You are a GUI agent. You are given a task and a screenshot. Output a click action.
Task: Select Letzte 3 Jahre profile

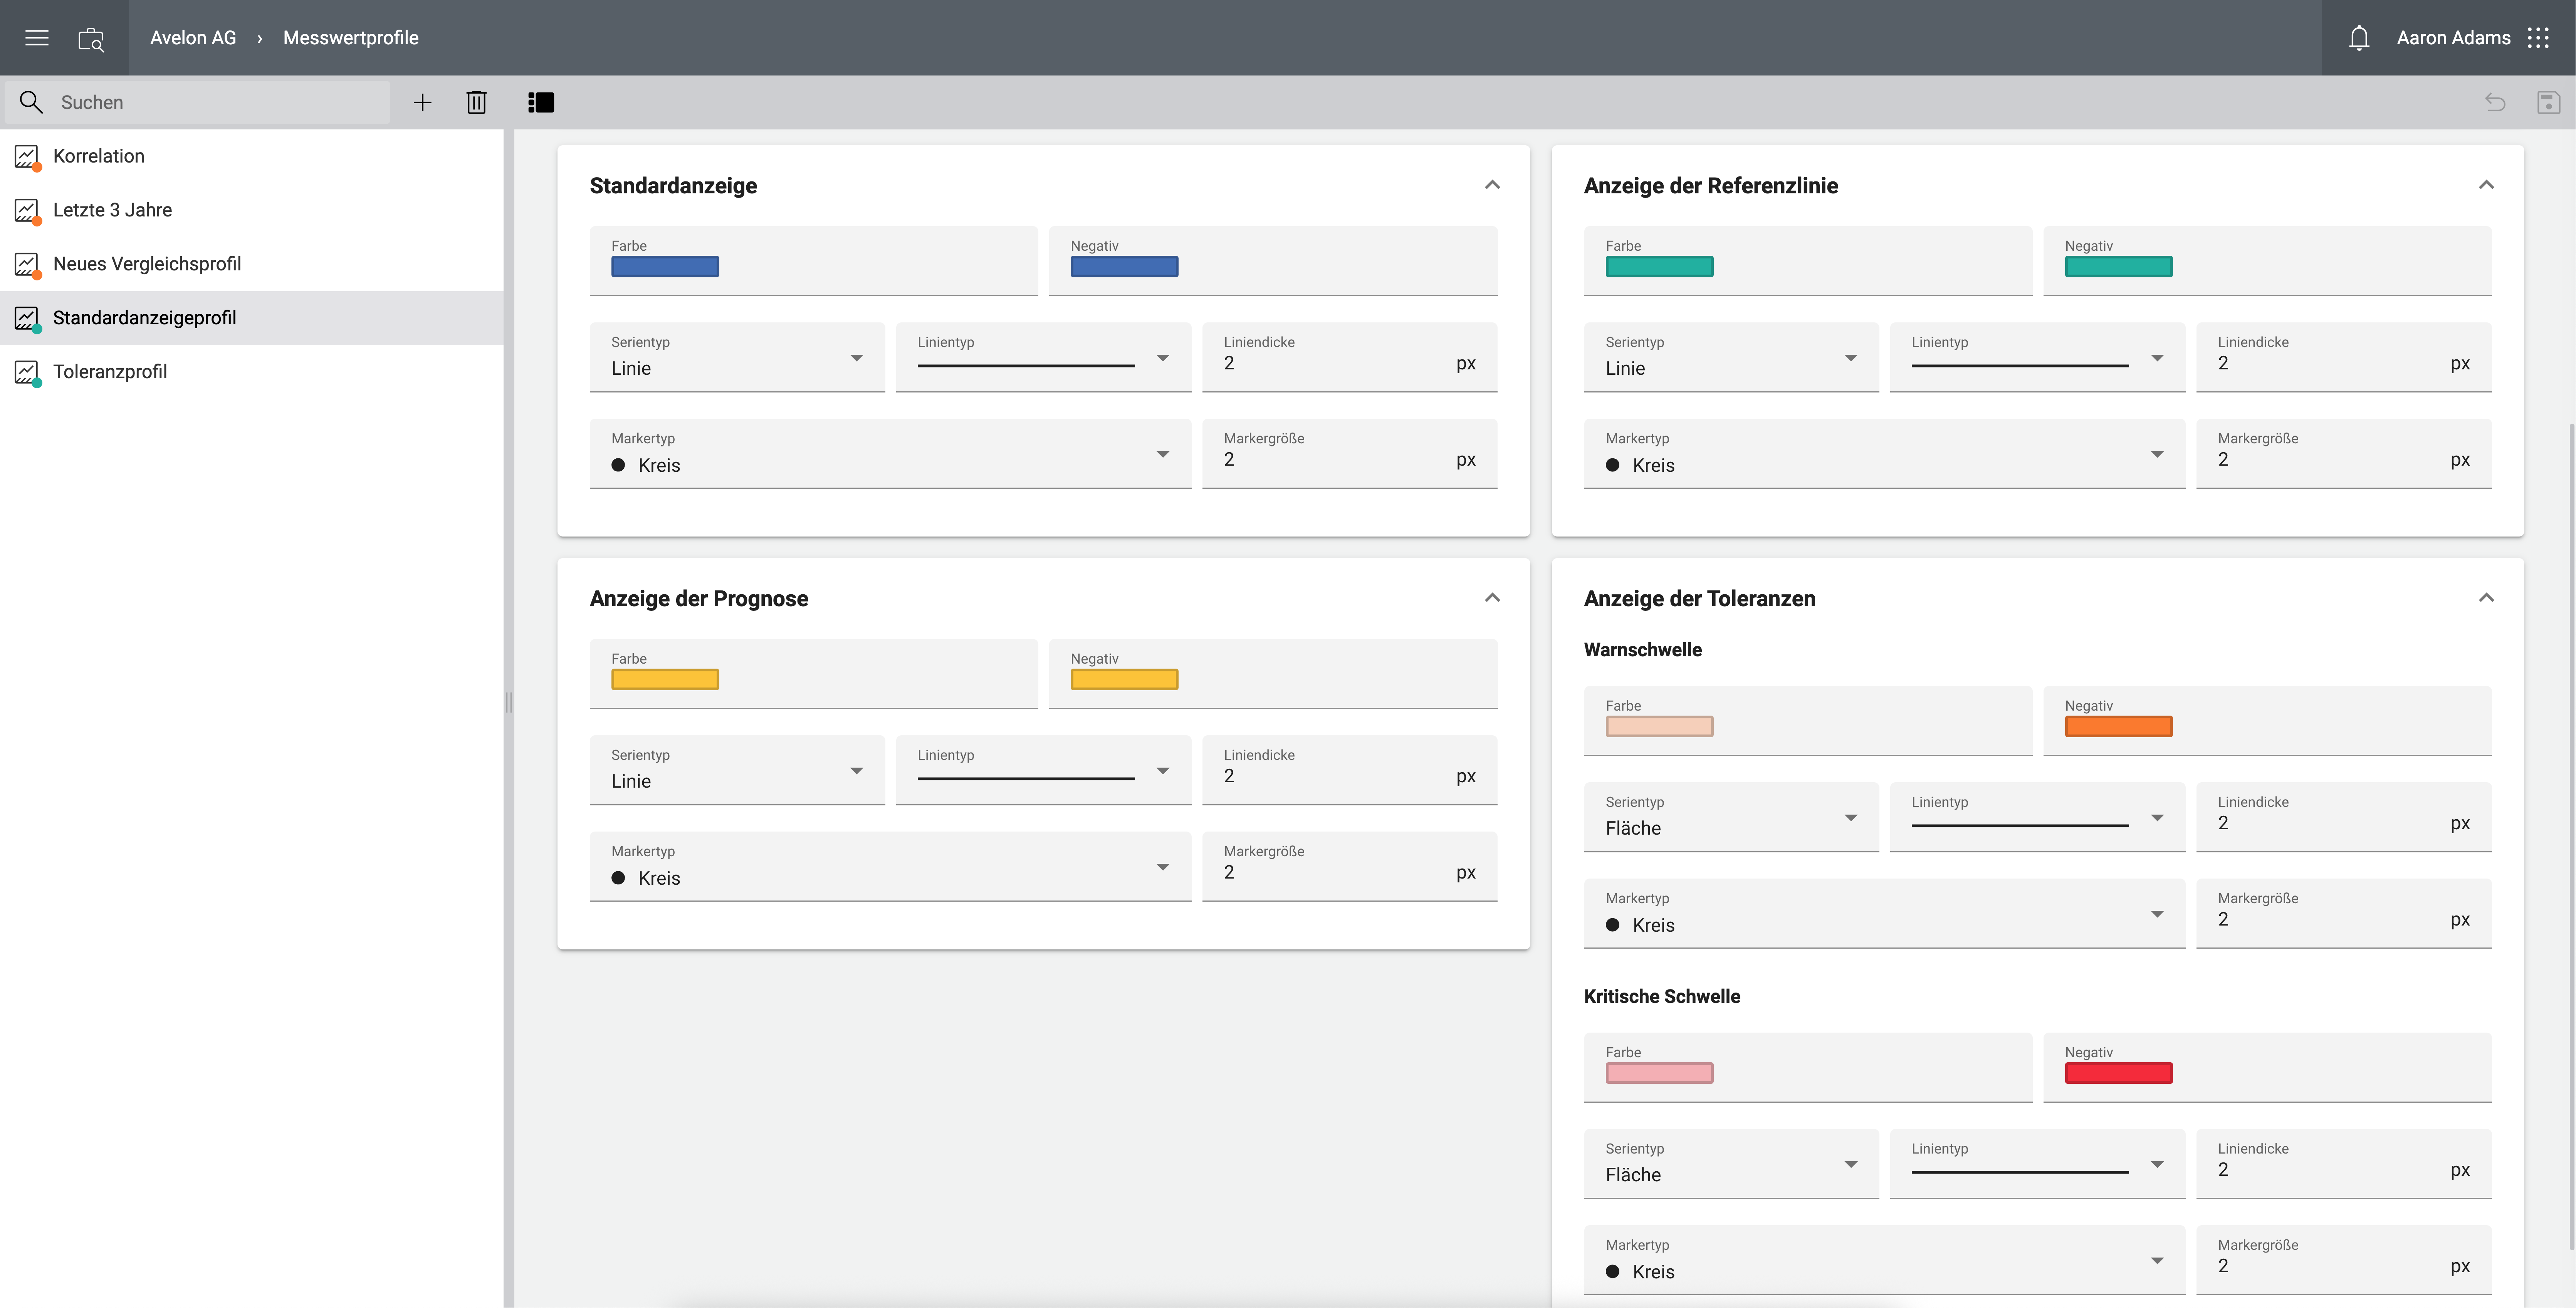click(112, 210)
